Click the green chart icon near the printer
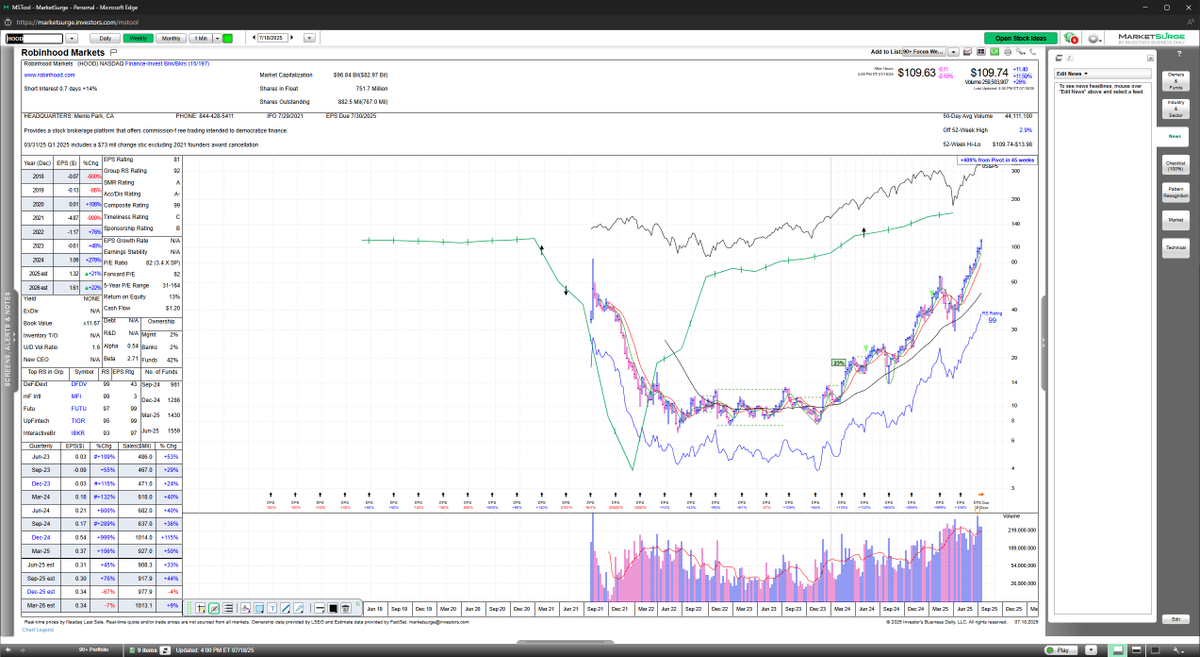Image resolution: width=1200 pixels, height=657 pixels. point(995,52)
